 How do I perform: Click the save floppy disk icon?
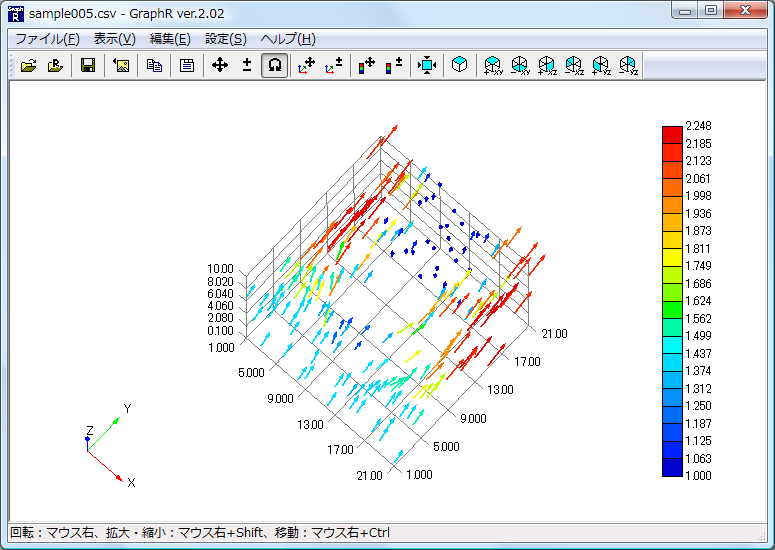(88, 66)
